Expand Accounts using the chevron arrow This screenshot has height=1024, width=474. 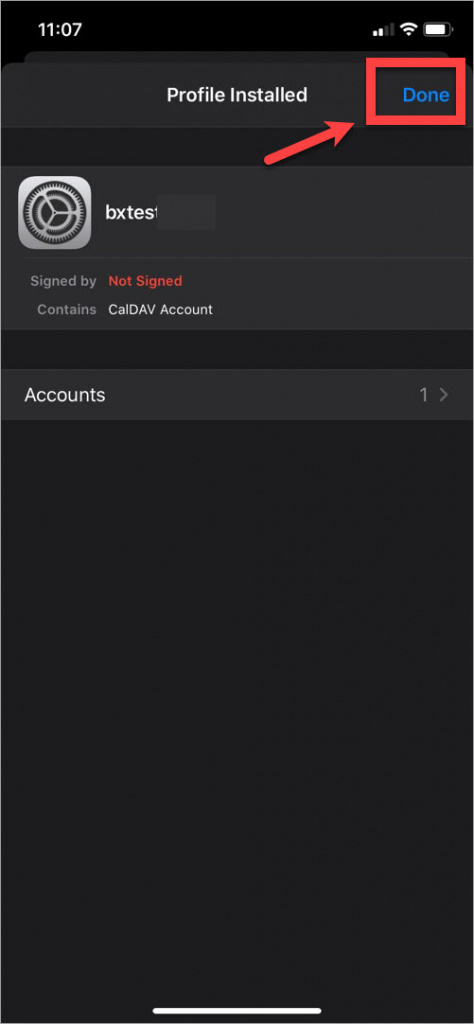click(445, 394)
